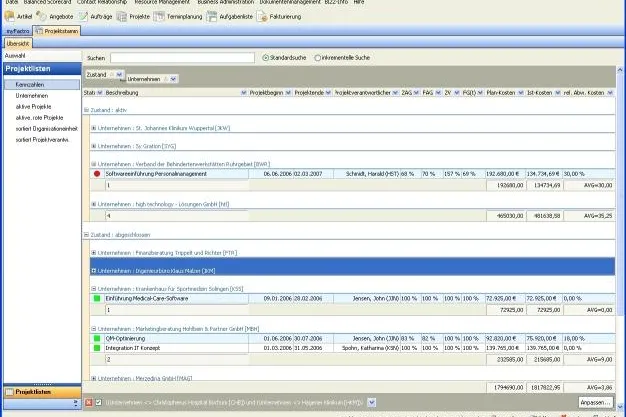This screenshot has width=626, height=417.
Task: Click the configure buttons chevron in sidebar
Action: (76, 404)
